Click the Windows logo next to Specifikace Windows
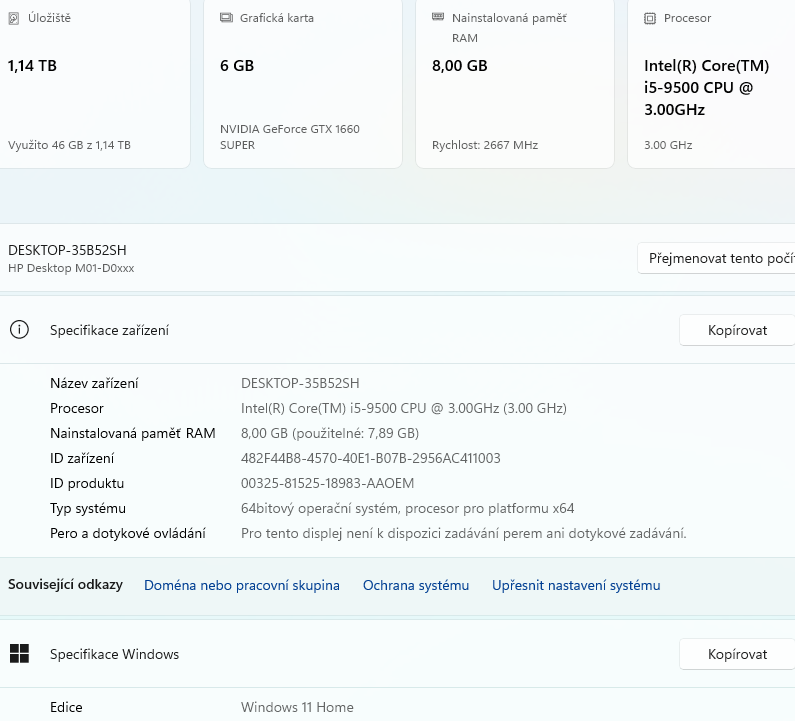The image size is (795, 722). (19, 654)
